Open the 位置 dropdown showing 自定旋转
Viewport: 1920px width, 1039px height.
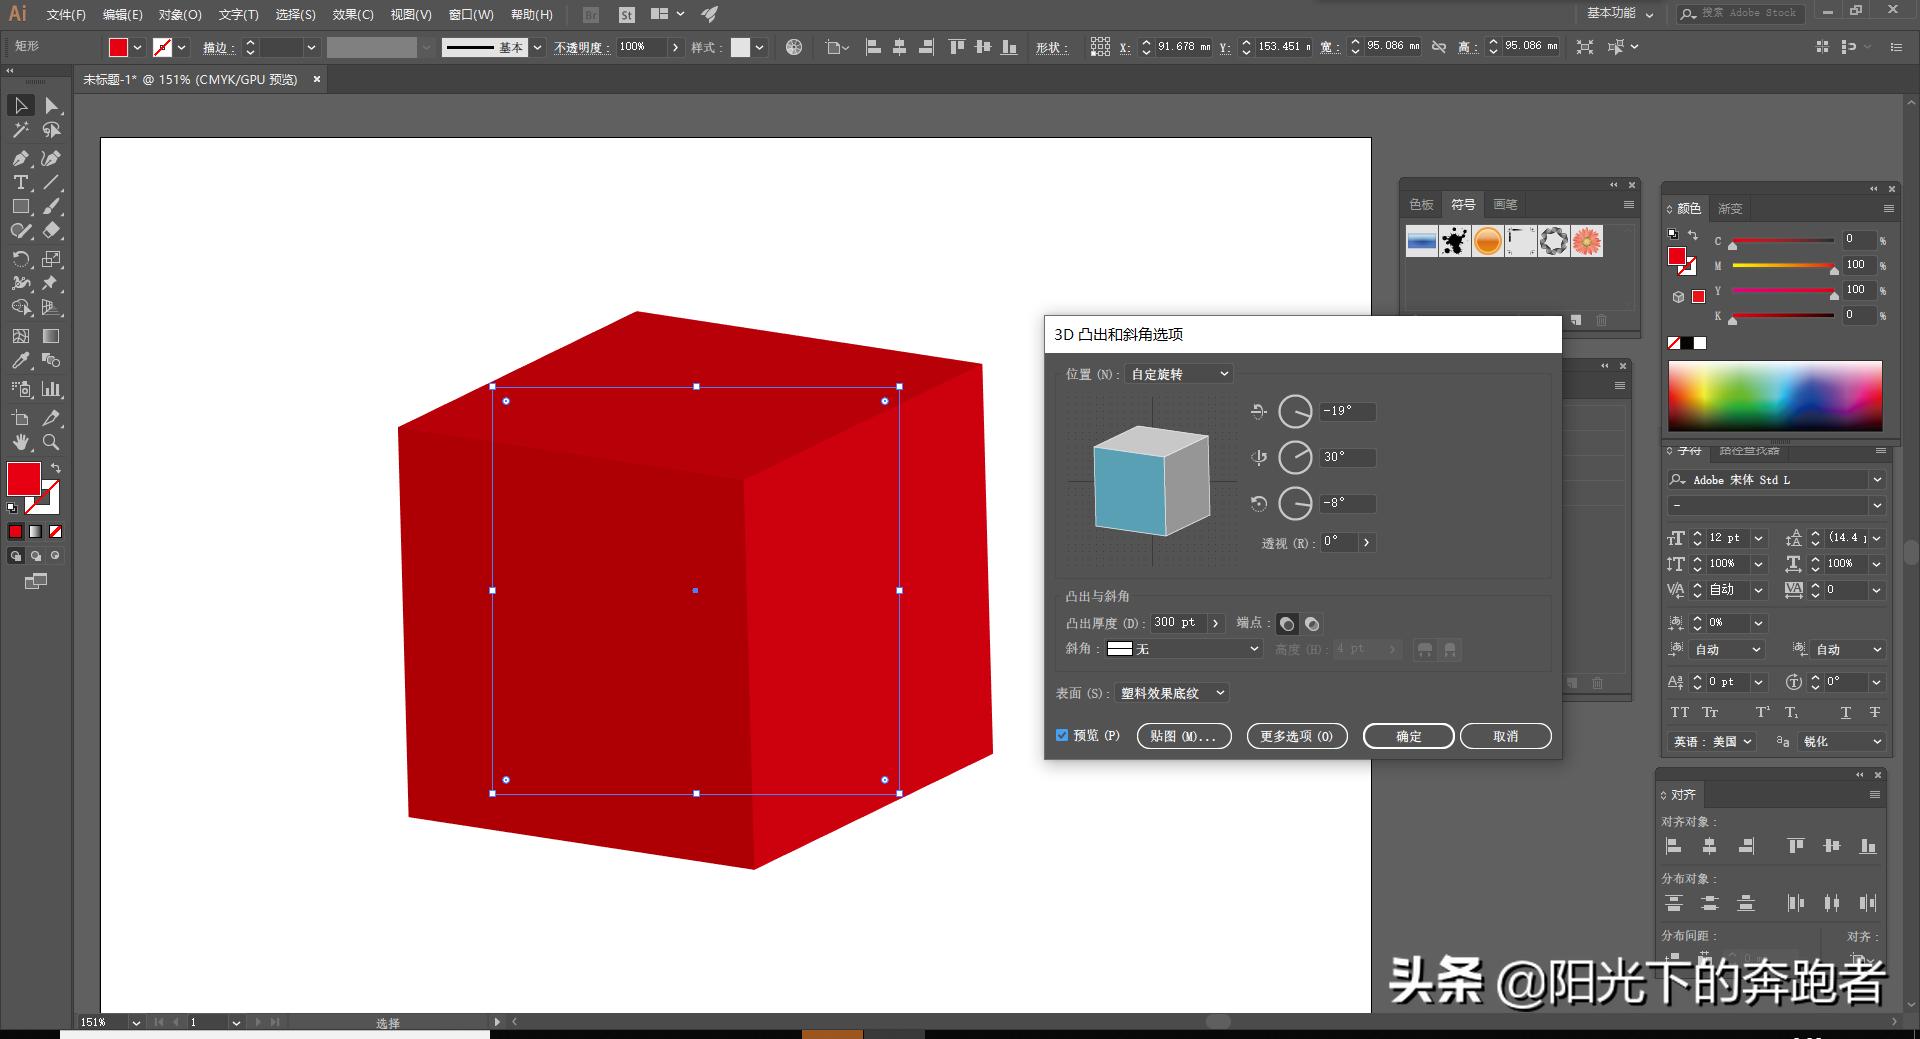1178,373
